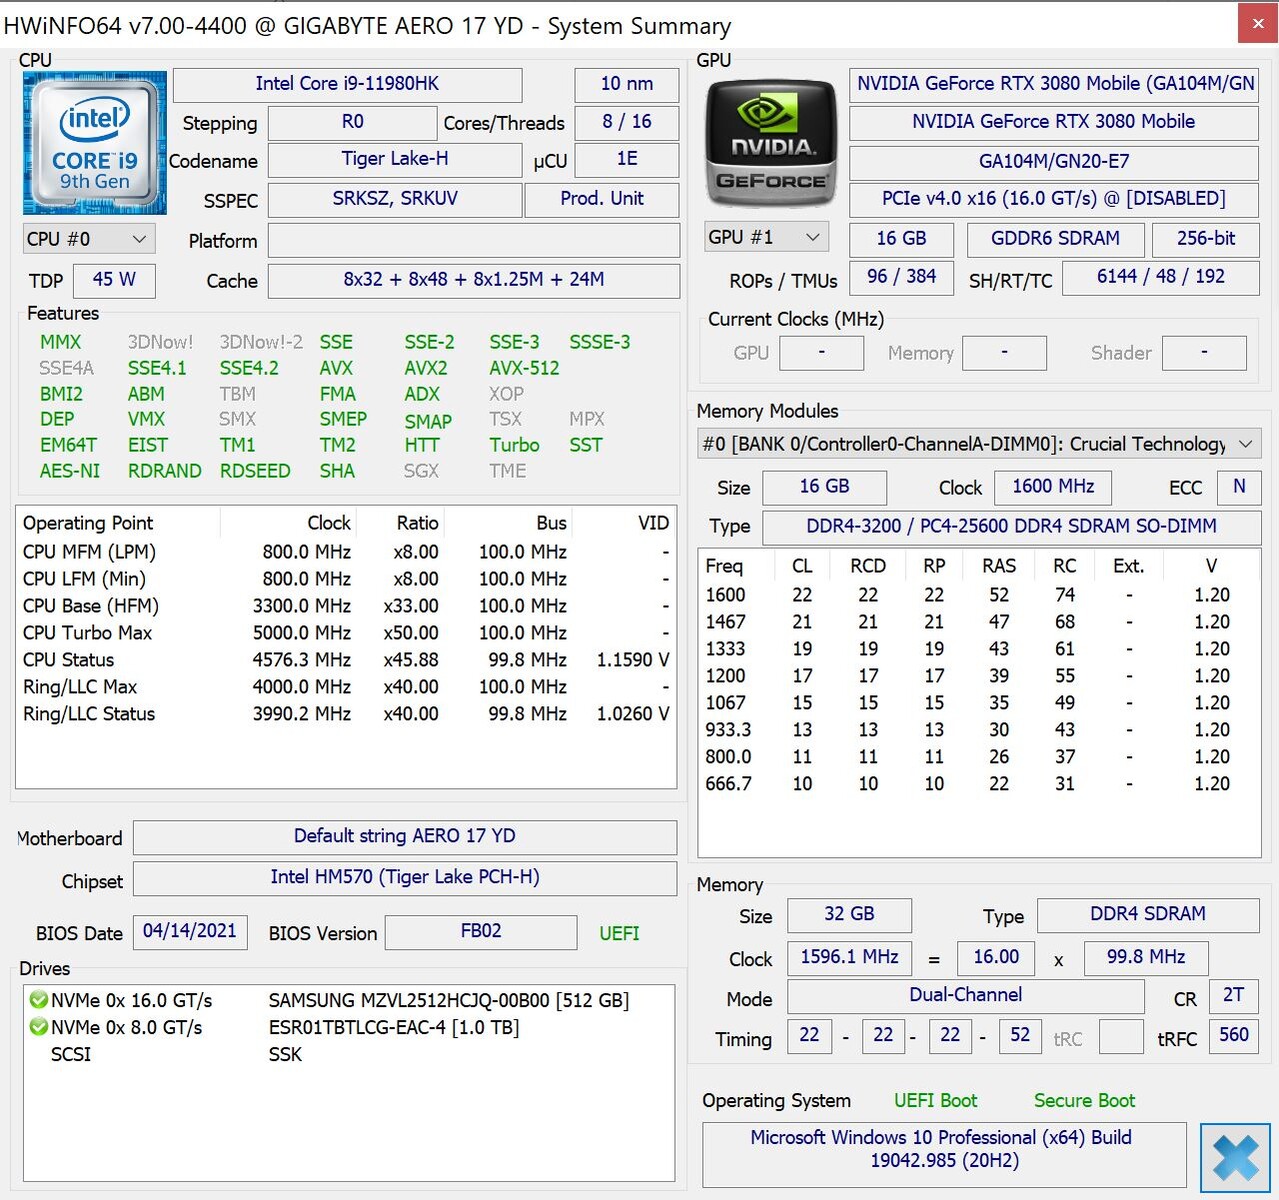Select the CPU Status operating point row
The height and width of the screenshot is (1200, 1279).
(346, 660)
